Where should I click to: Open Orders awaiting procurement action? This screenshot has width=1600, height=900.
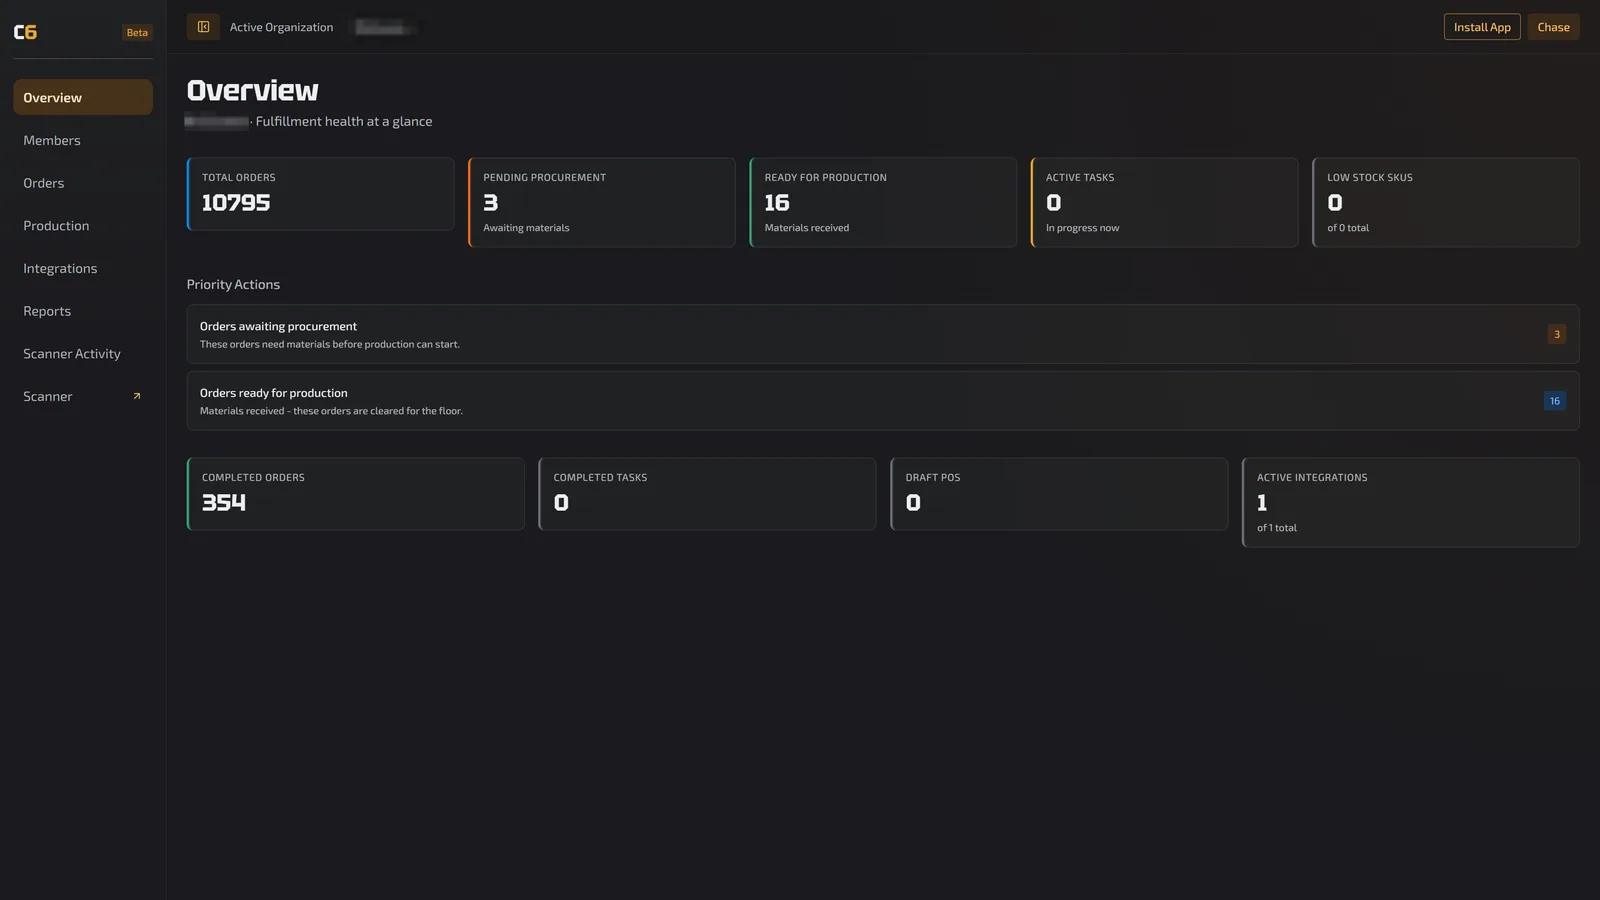[883, 334]
